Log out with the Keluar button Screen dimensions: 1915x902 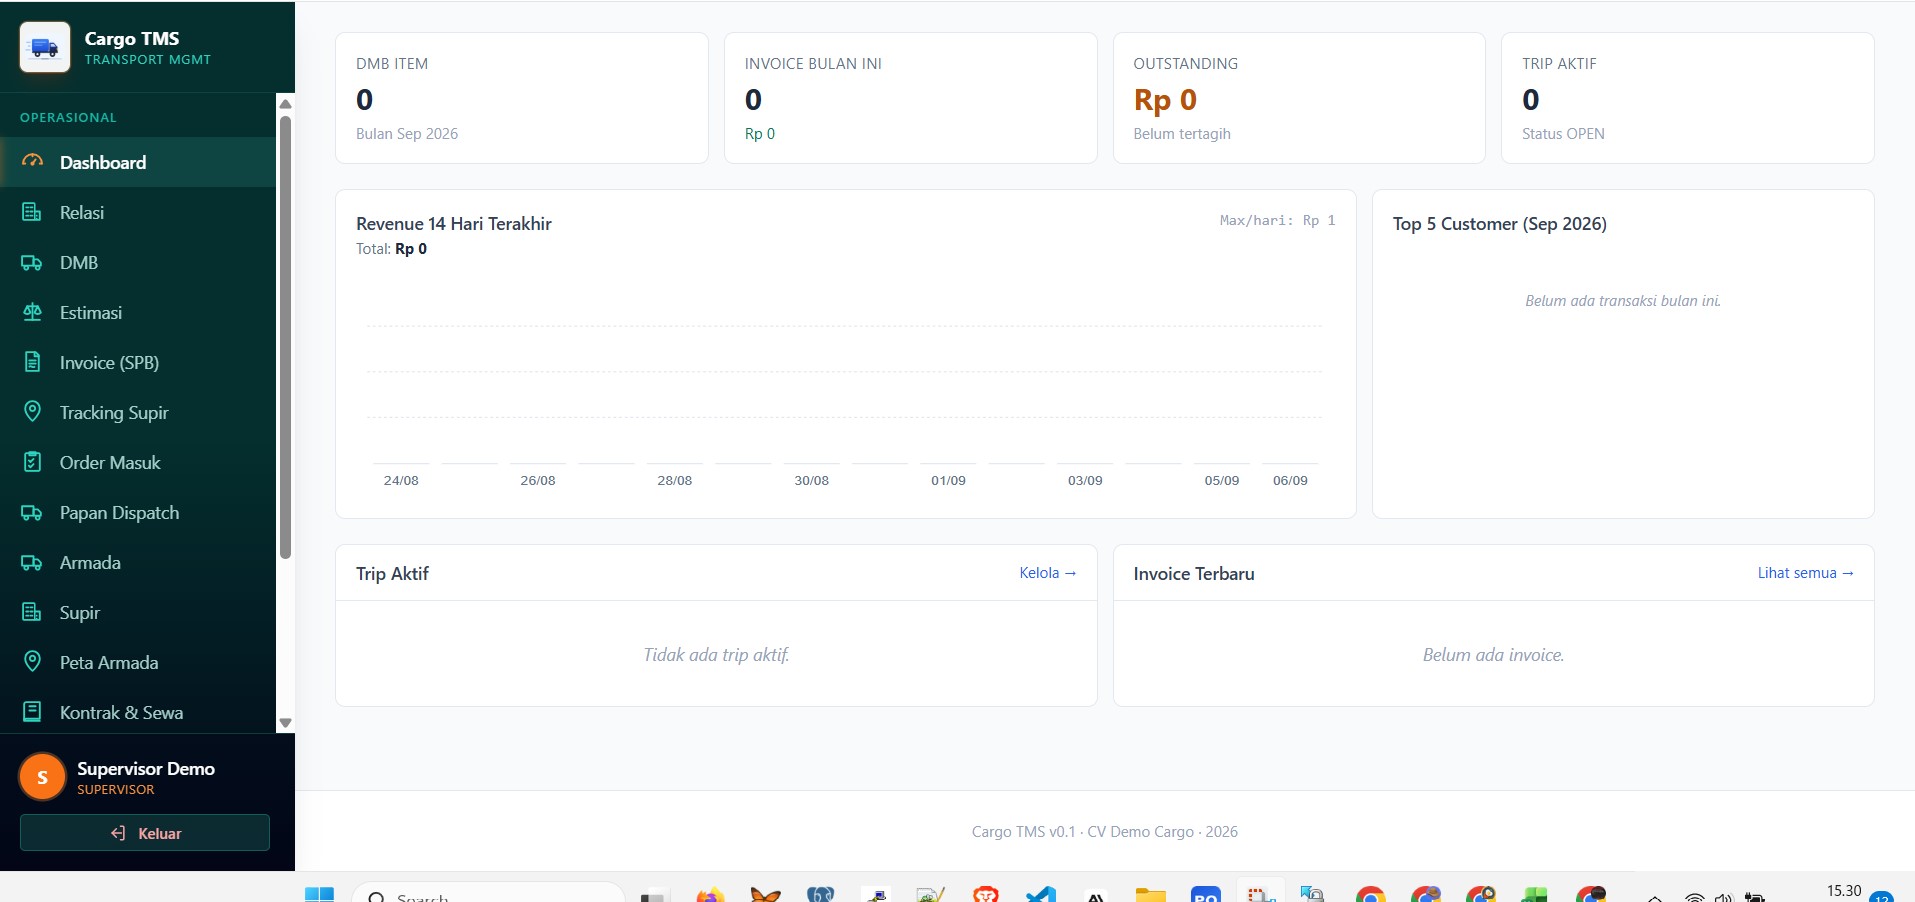click(145, 833)
